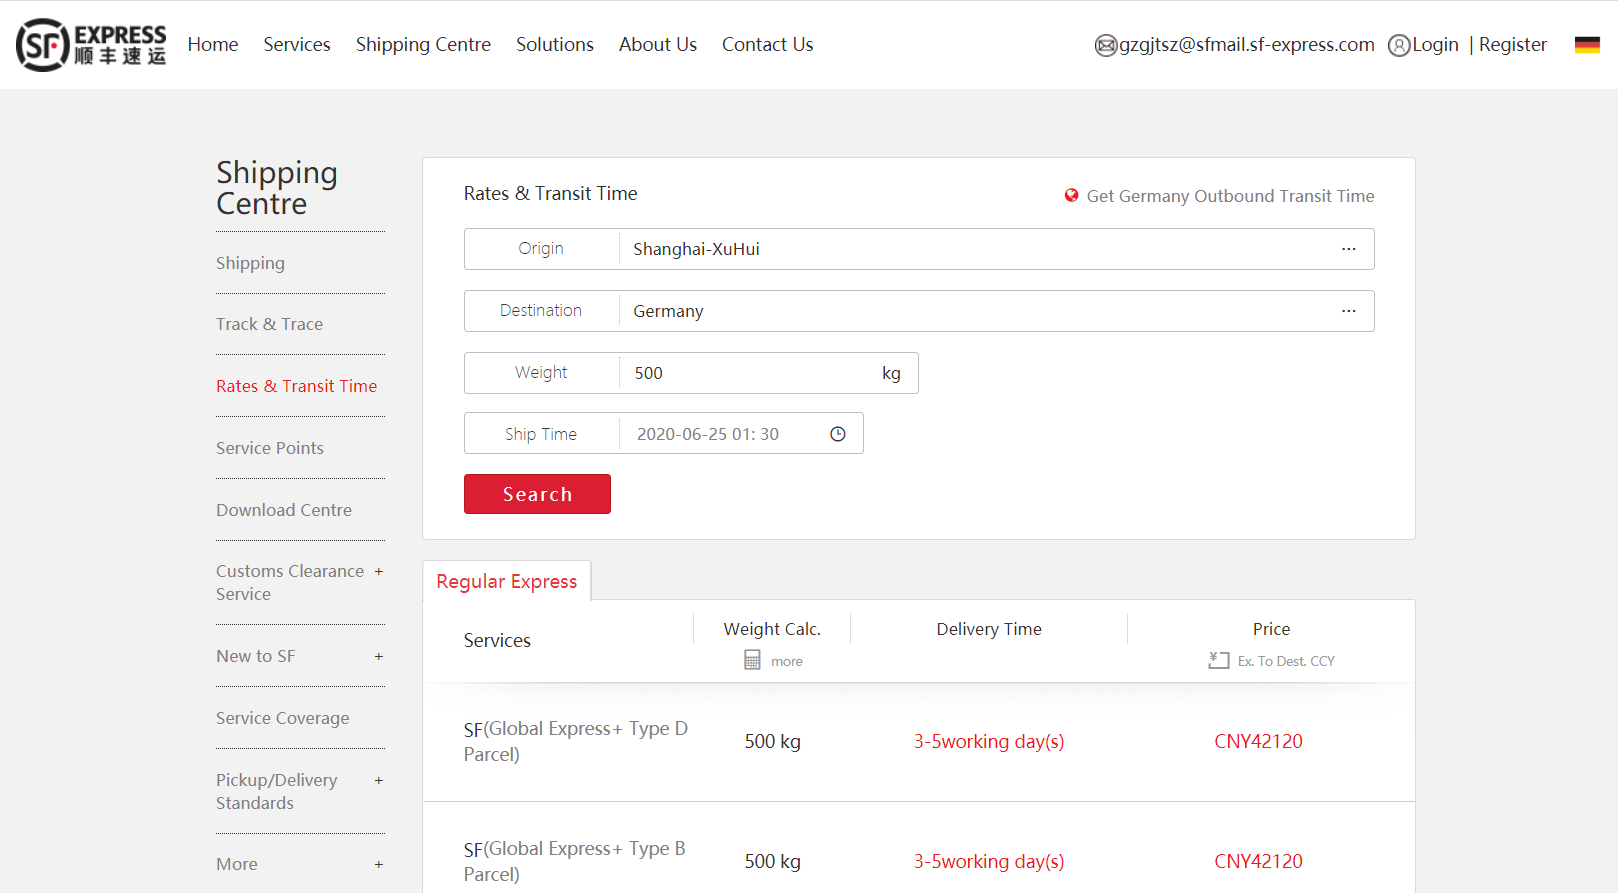Open the Shipping Centre menu
Screen dimensions: 1618x893
pyautogui.click(x=423, y=45)
